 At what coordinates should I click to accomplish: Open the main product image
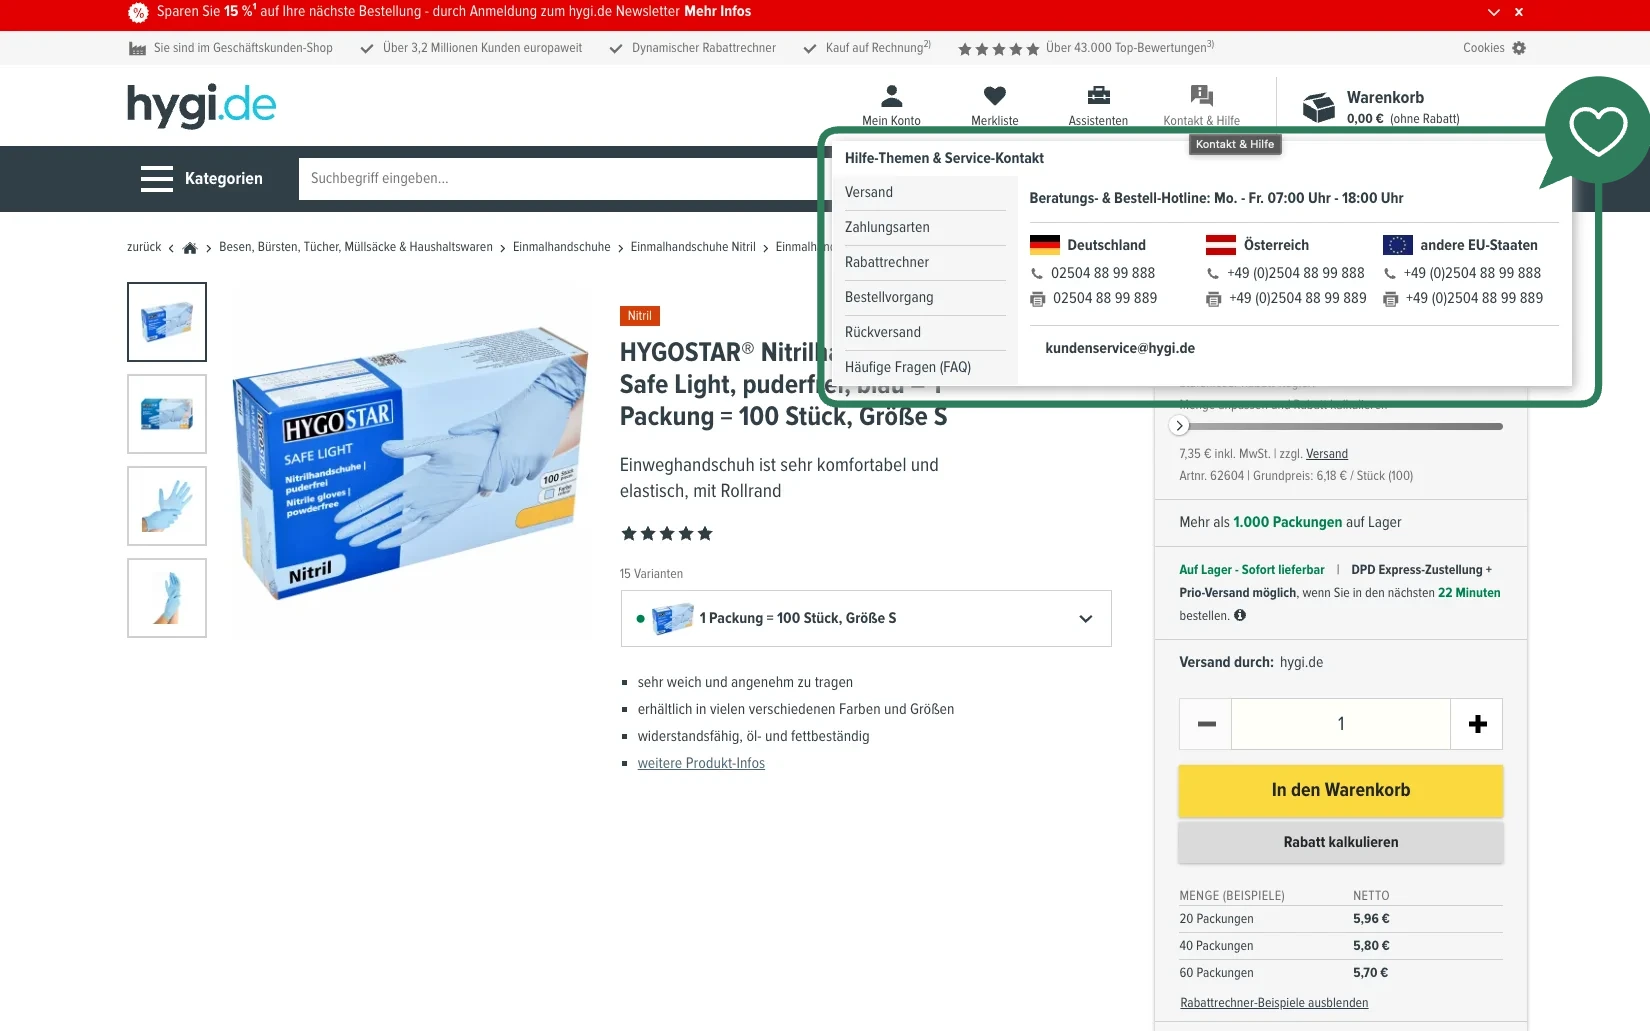(x=410, y=462)
